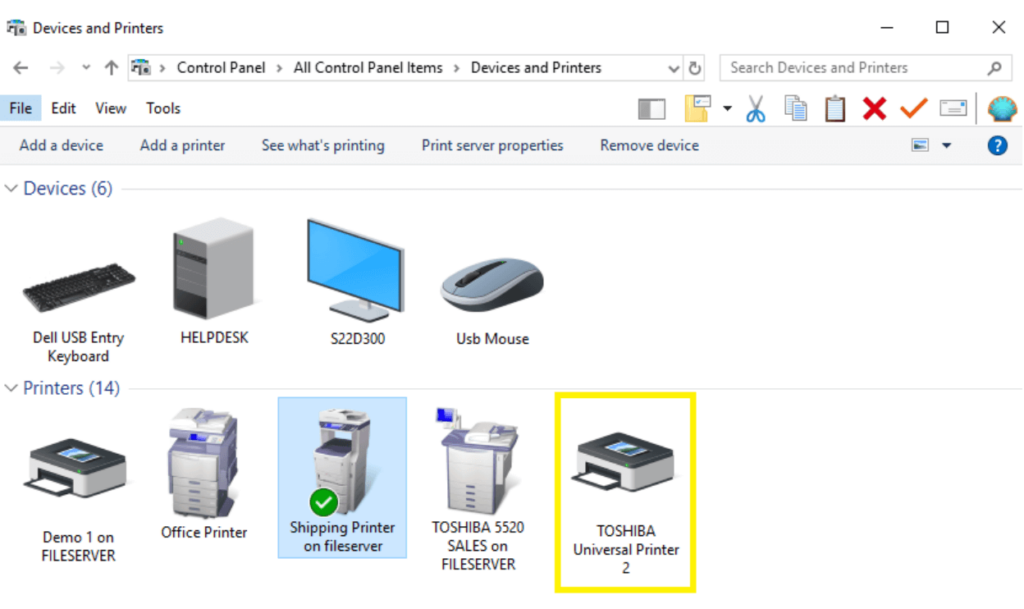Open the View menu

click(110, 108)
